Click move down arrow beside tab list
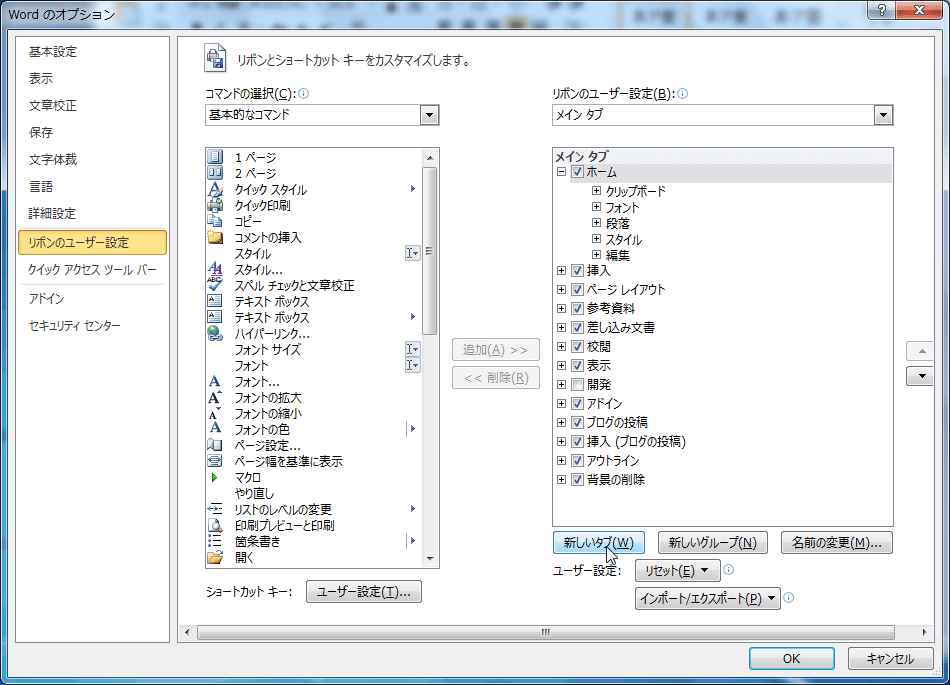 click(x=922, y=376)
